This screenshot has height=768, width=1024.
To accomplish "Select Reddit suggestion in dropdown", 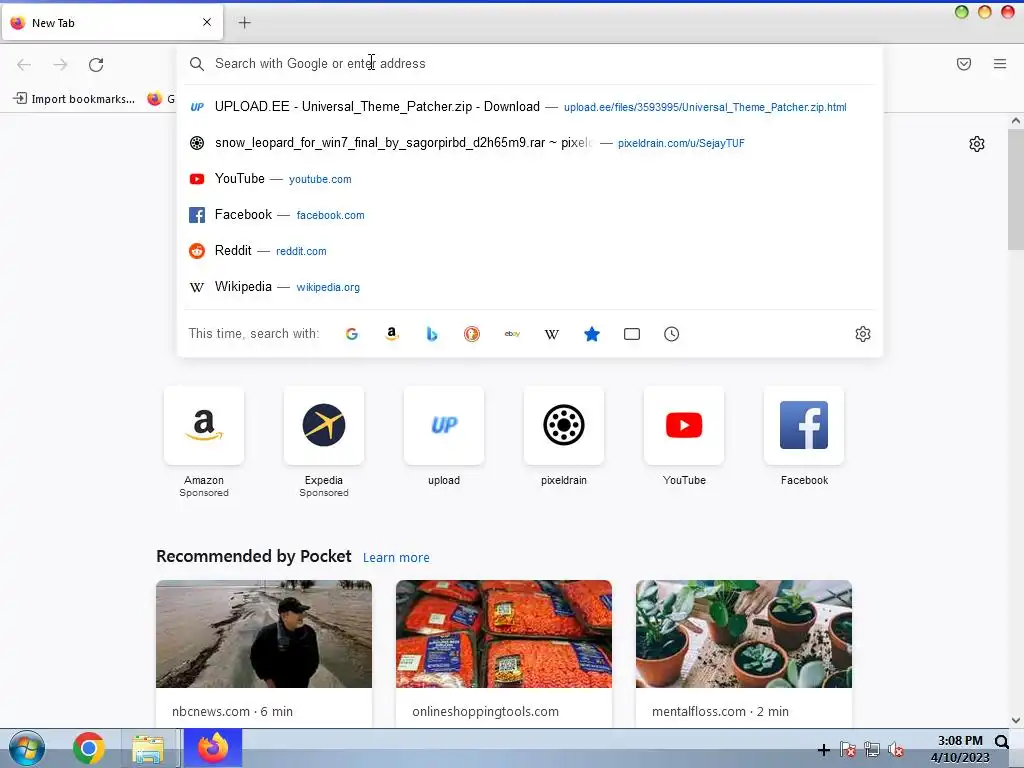I will point(529,250).
